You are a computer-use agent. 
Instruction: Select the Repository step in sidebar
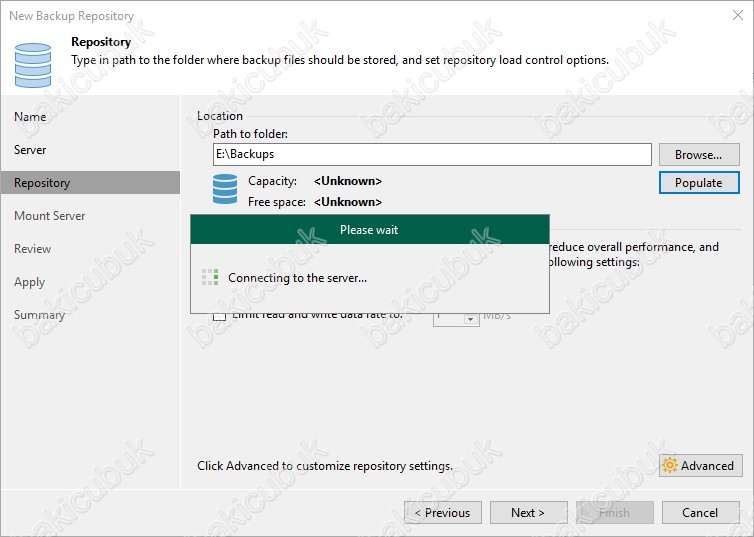(42, 183)
